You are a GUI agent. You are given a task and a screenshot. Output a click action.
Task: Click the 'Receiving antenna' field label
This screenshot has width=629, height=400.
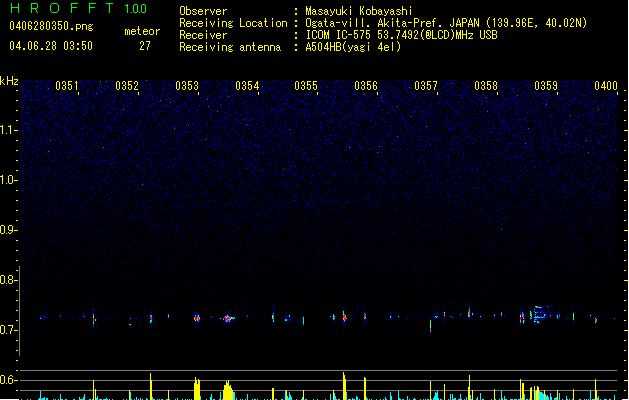pos(230,47)
